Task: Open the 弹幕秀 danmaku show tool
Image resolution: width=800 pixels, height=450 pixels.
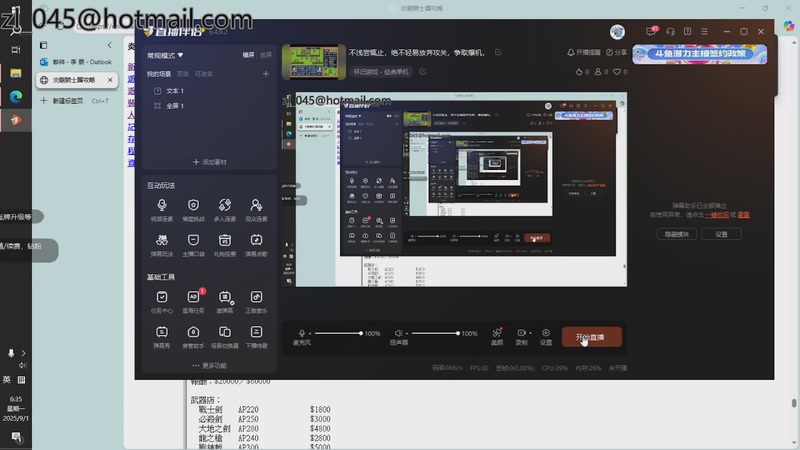Action: click(162, 337)
